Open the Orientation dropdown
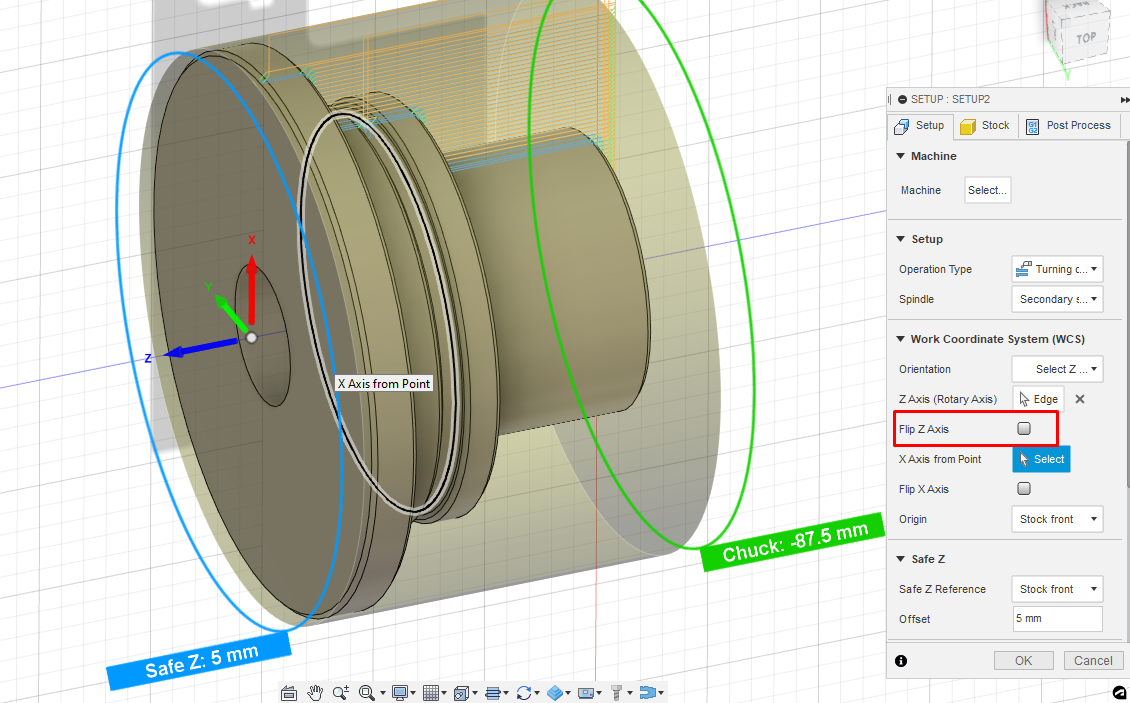 pos(1057,369)
